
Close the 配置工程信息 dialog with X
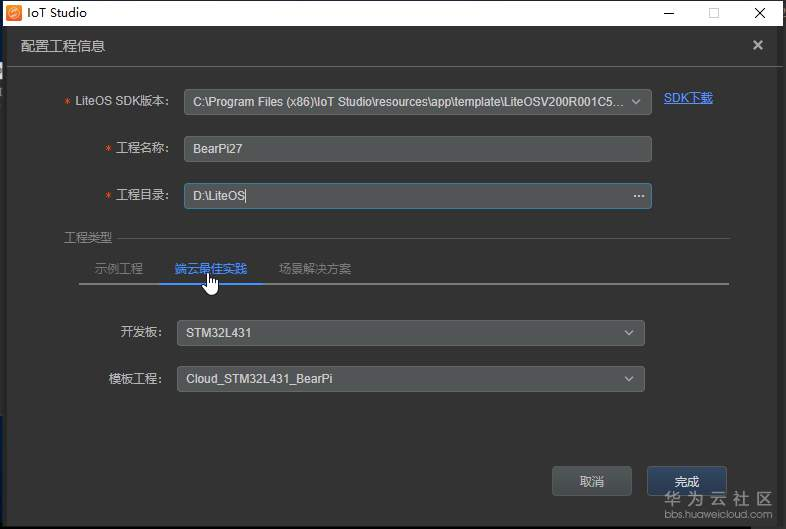tap(757, 45)
